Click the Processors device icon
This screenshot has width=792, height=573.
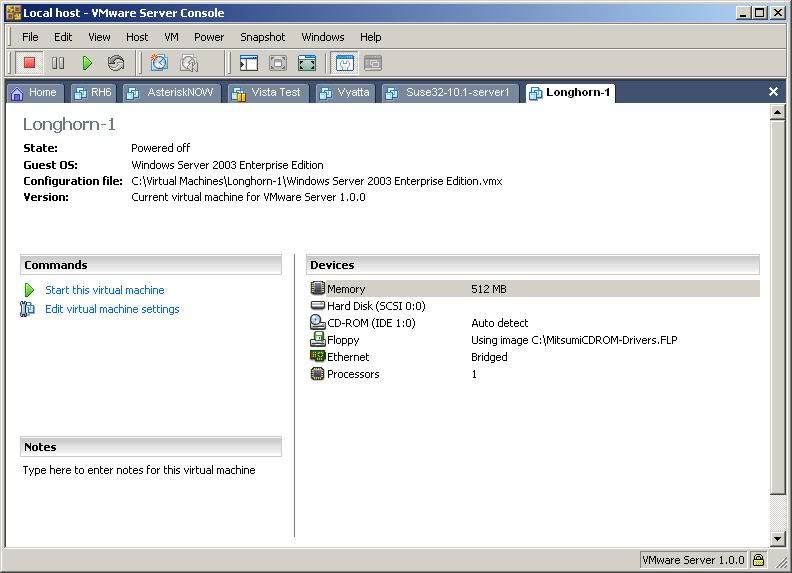pos(317,374)
